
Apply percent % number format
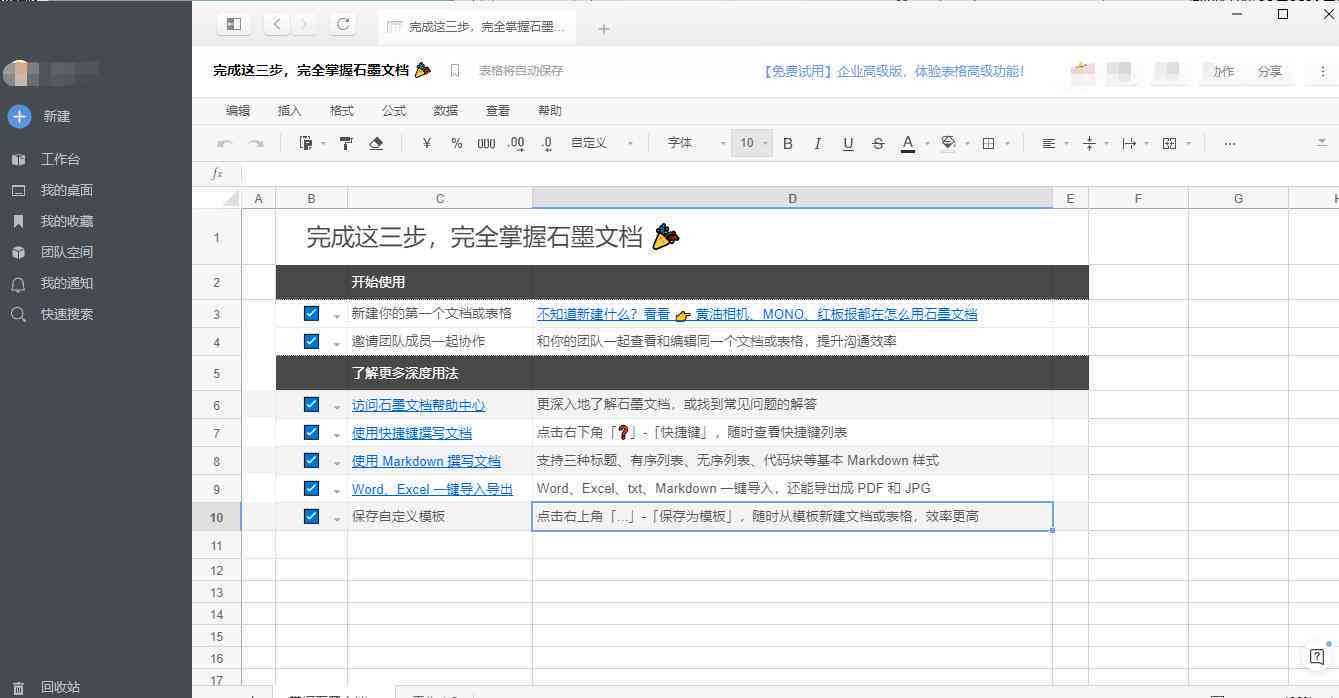point(456,143)
